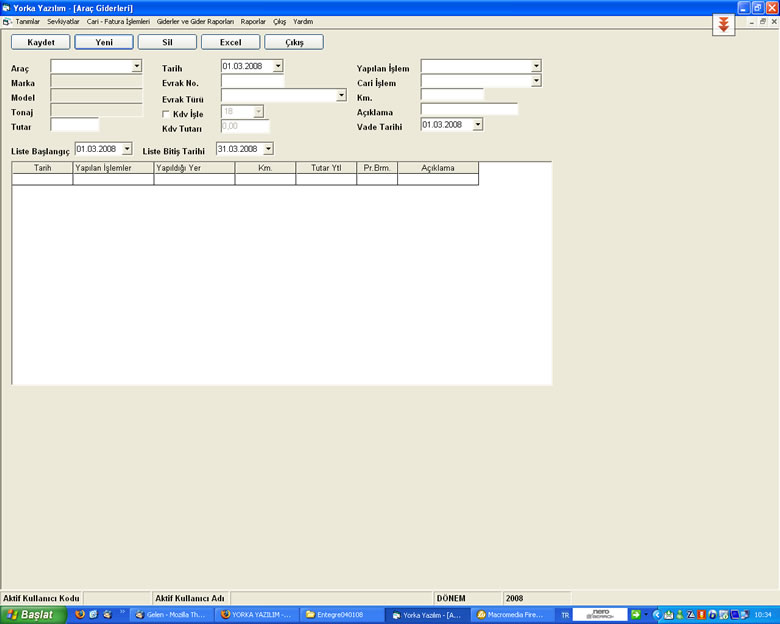Open the Liste Başlangıç date dropdown
Viewport: 780px width, 624px height.
coord(127,149)
